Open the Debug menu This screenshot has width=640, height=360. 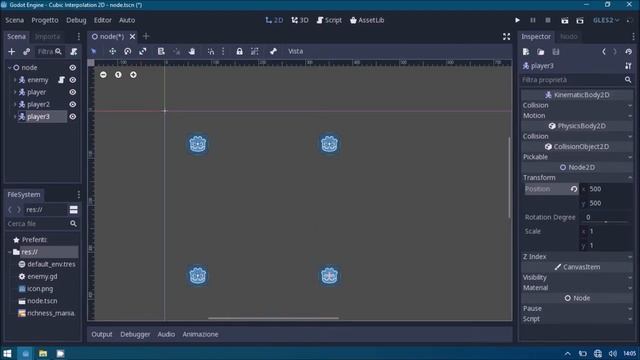[x=76, y=20]
